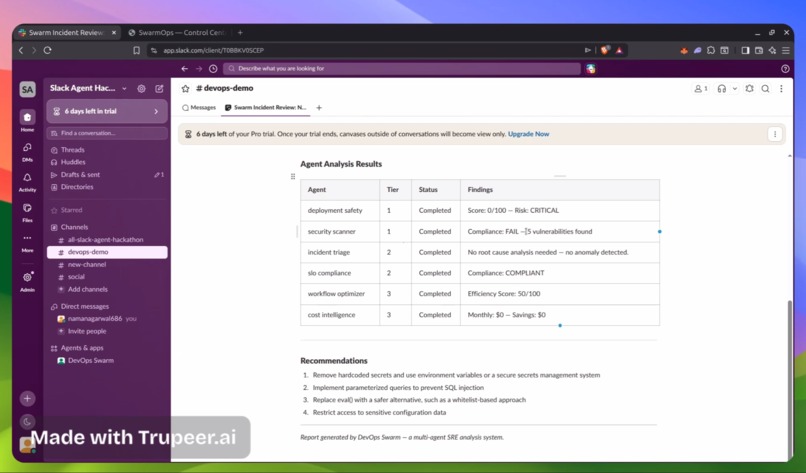Collapse the Direct messages section
The width and height of the screenshot is (806, 473).
click(x=85, y=306)
